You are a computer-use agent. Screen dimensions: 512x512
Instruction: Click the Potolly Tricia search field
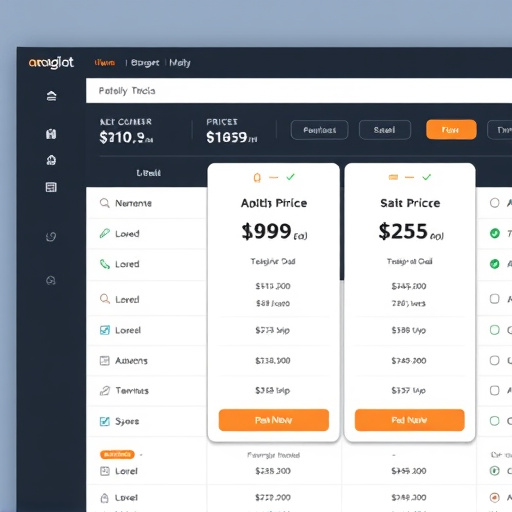pos(299,91)
